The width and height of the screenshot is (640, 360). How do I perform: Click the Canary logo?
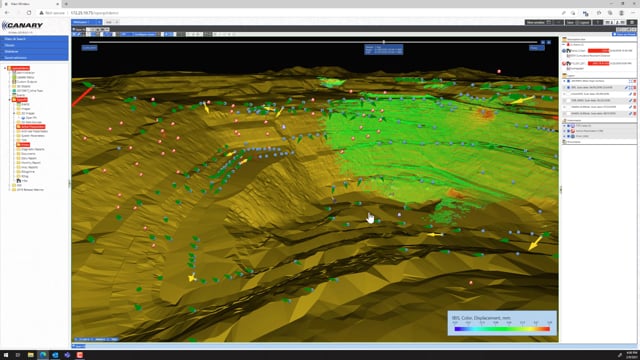[22, 26]
